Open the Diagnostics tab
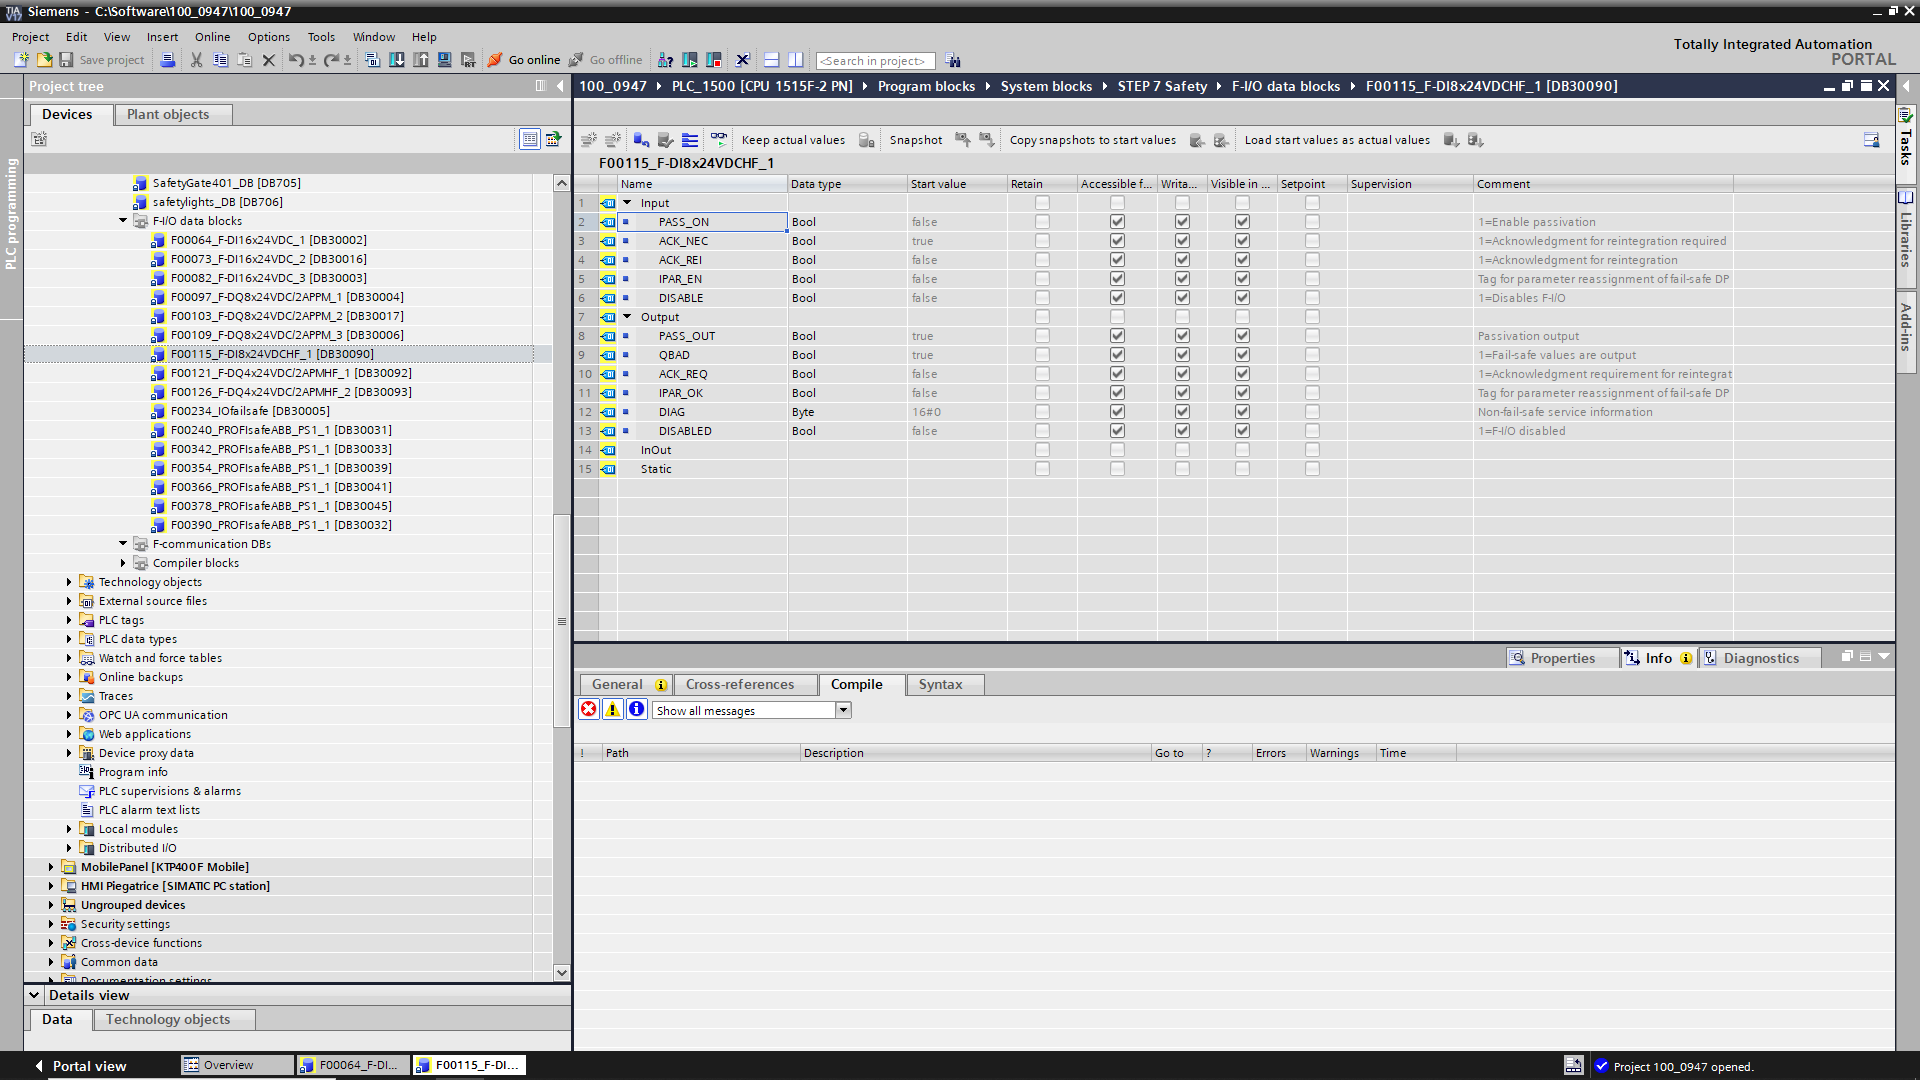The image size is (1920, 1080). tap(1761, 658)
